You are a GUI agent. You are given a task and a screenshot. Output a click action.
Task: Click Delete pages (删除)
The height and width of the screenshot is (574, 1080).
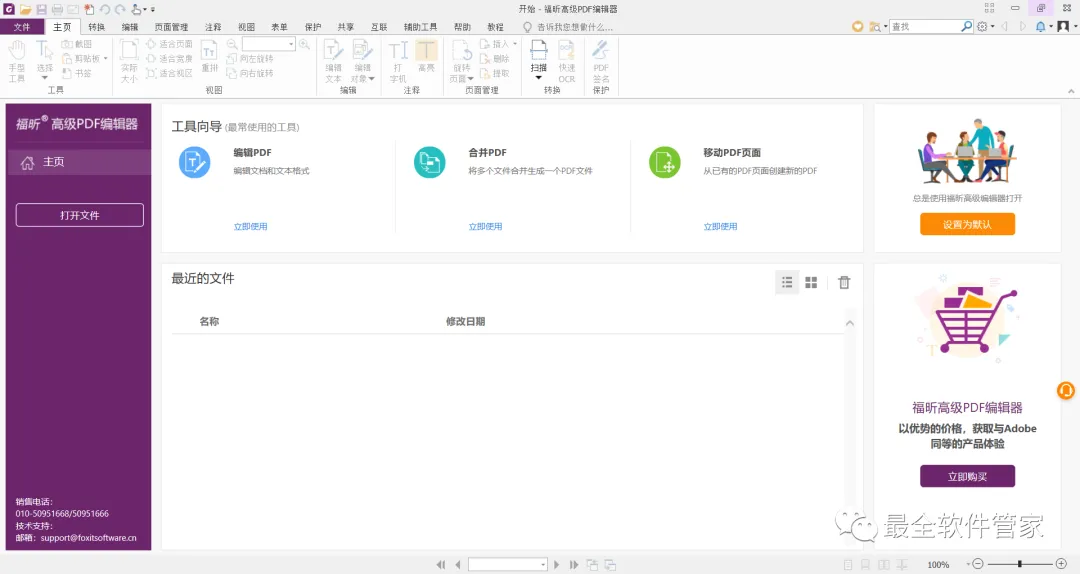495,59
